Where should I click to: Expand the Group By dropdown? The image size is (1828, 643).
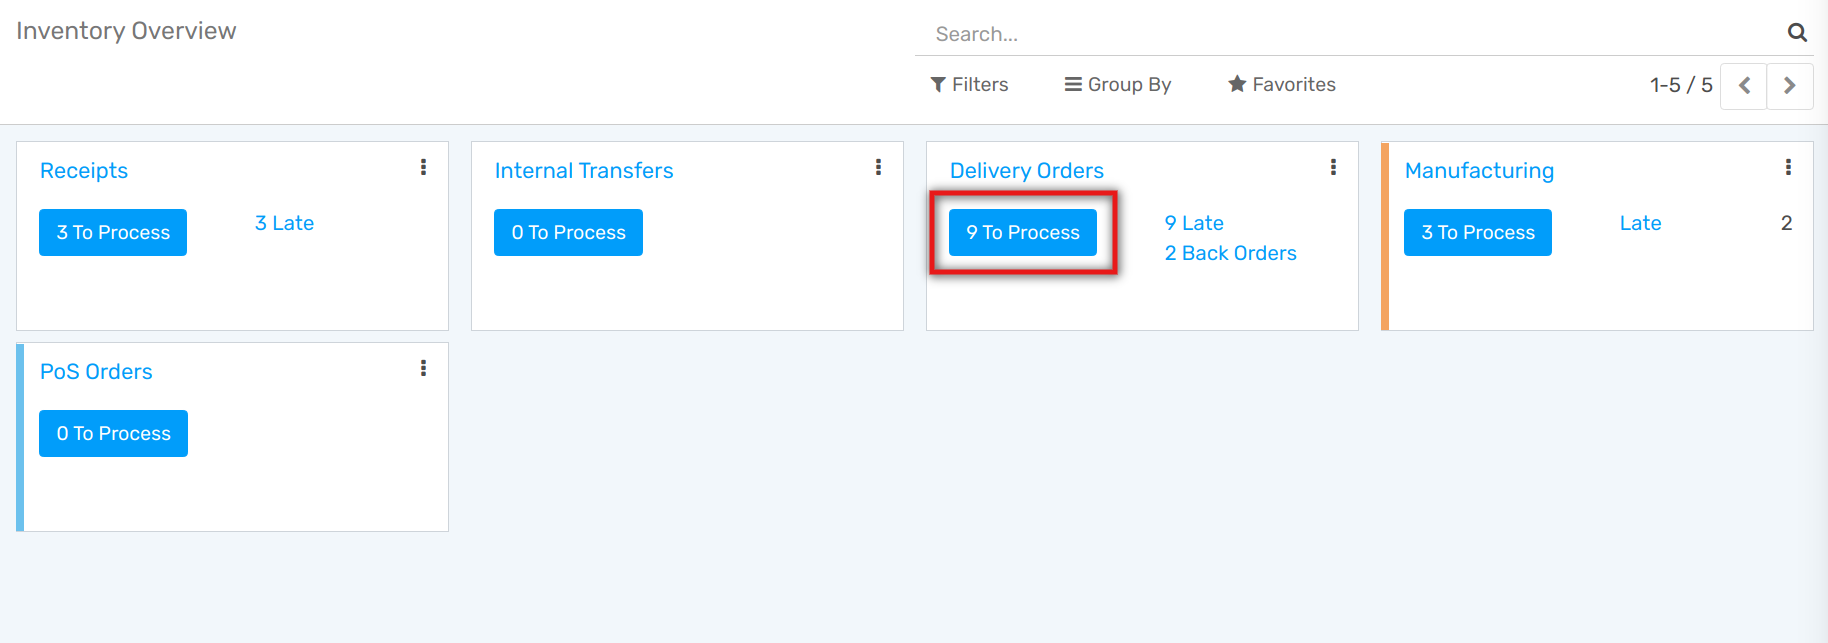point(1117,85)
